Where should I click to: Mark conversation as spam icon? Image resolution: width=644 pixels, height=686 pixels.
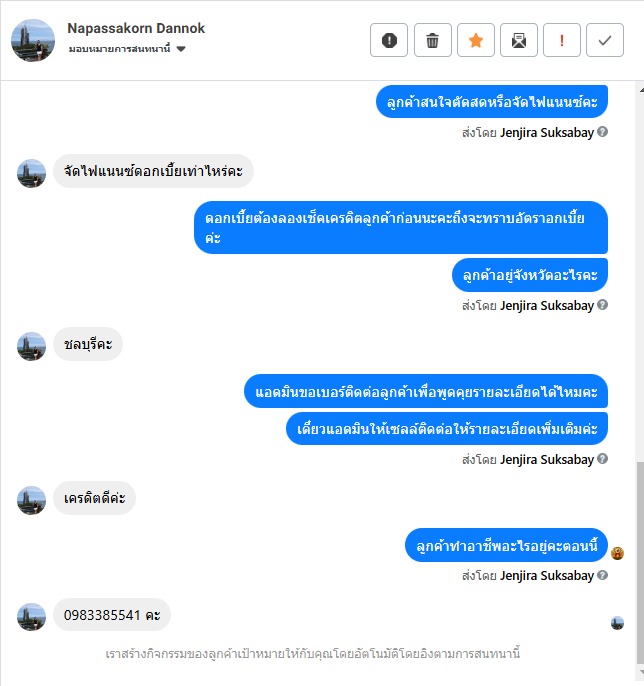click(x=389, y=40)
